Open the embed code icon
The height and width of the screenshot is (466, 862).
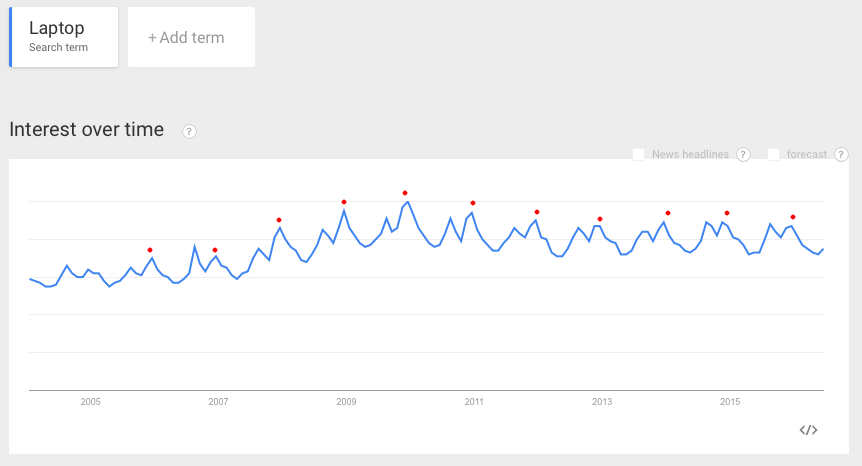click(809, 430)
